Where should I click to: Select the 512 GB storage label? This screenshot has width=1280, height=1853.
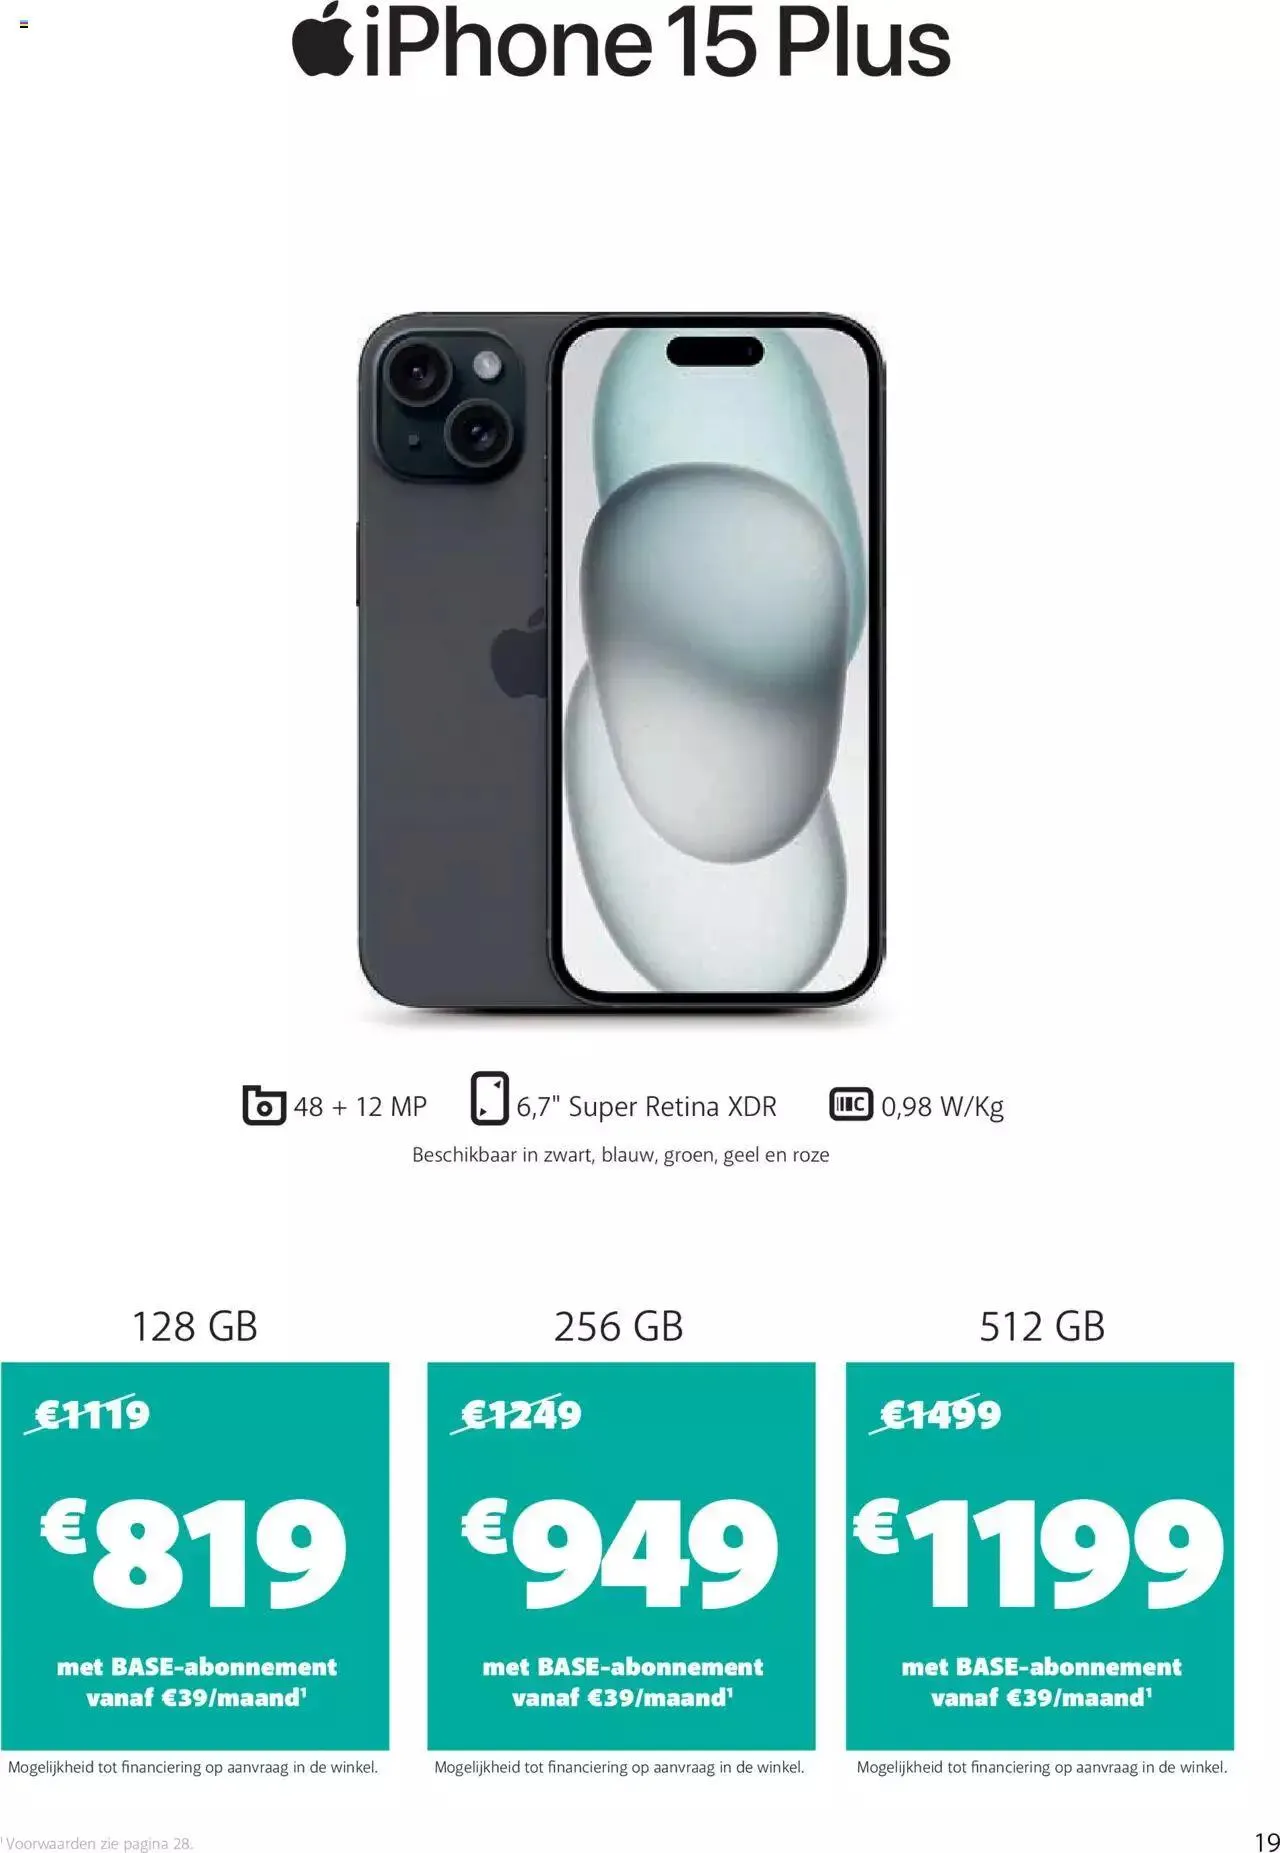(x=1042, y=1326)
